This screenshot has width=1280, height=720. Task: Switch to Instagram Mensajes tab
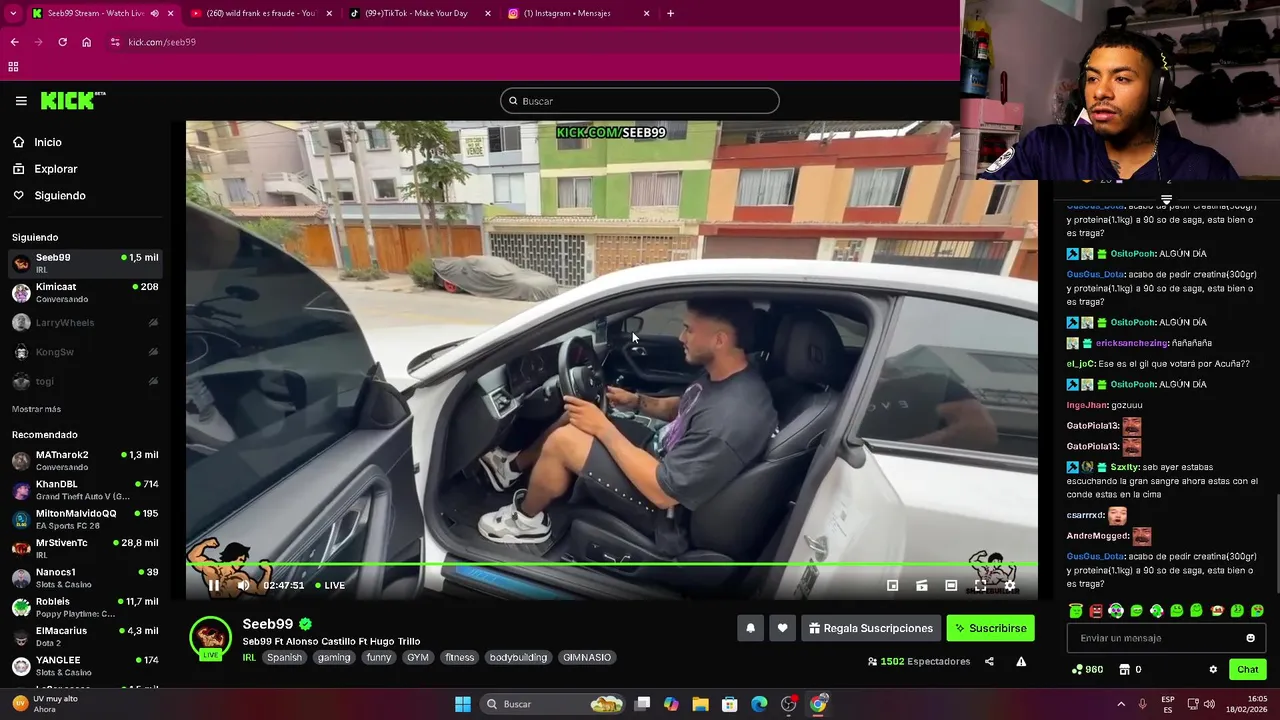tap(578, 13)
